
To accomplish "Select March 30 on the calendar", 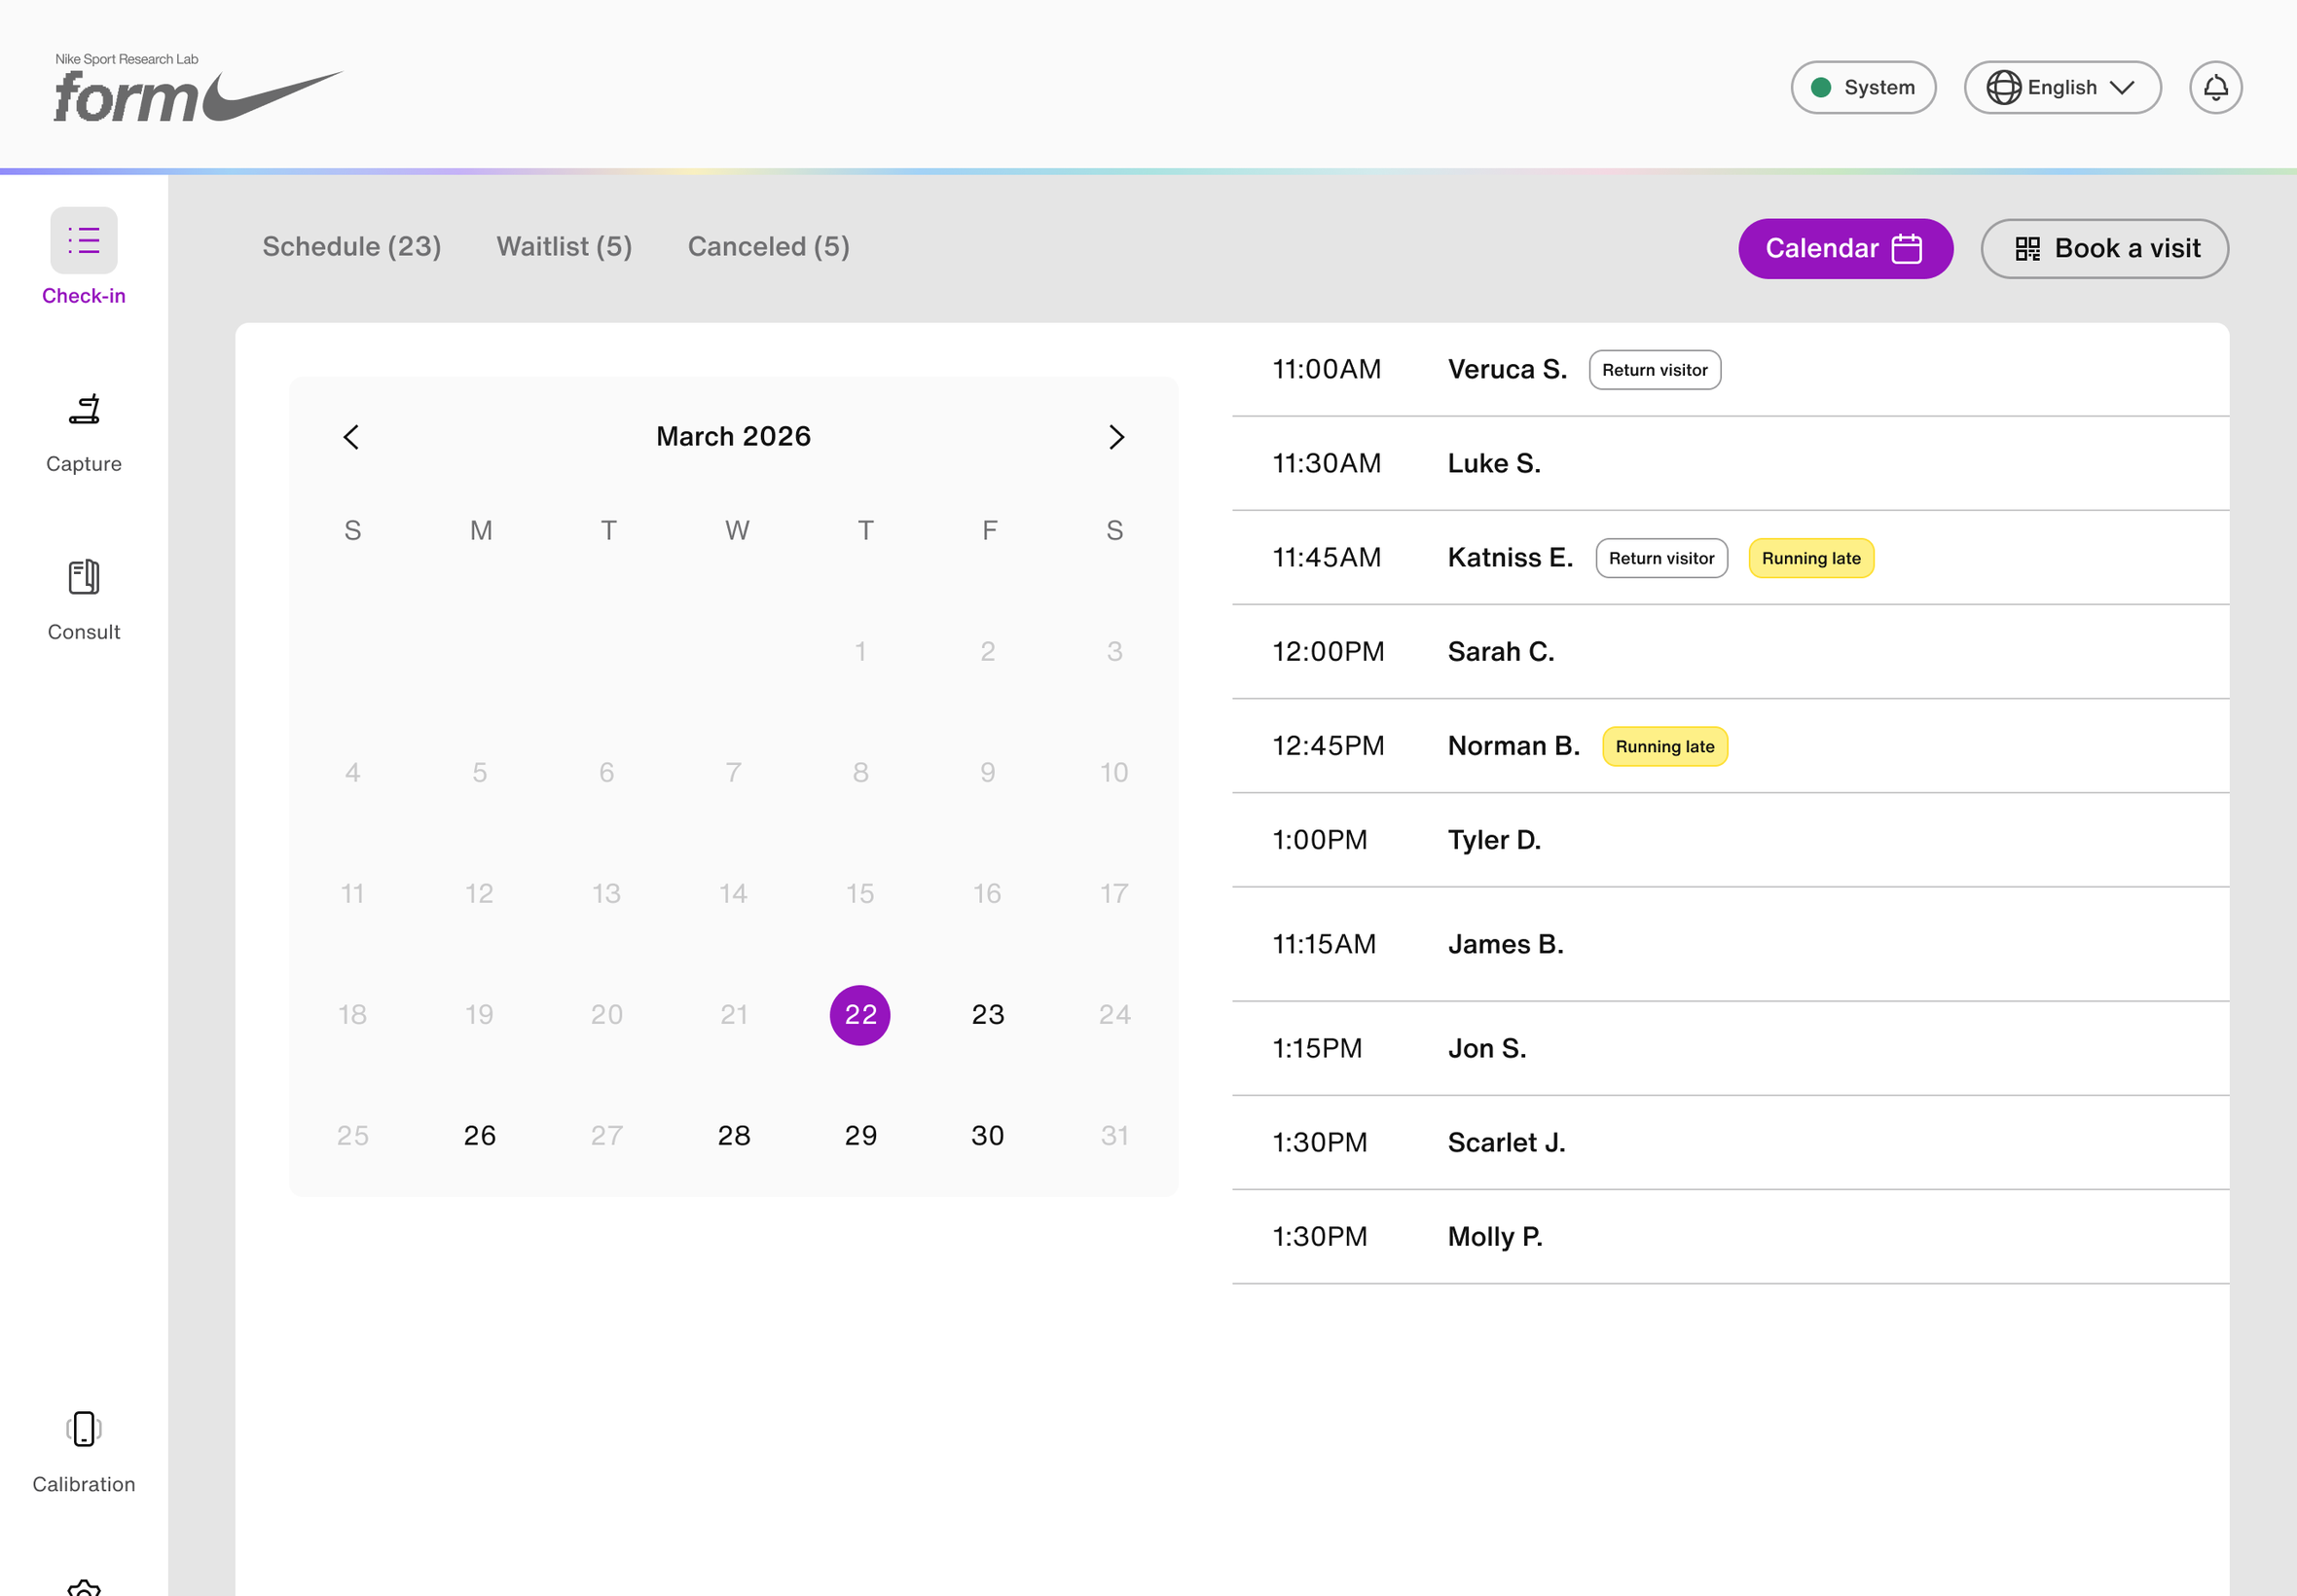I will pos(988,1136).
